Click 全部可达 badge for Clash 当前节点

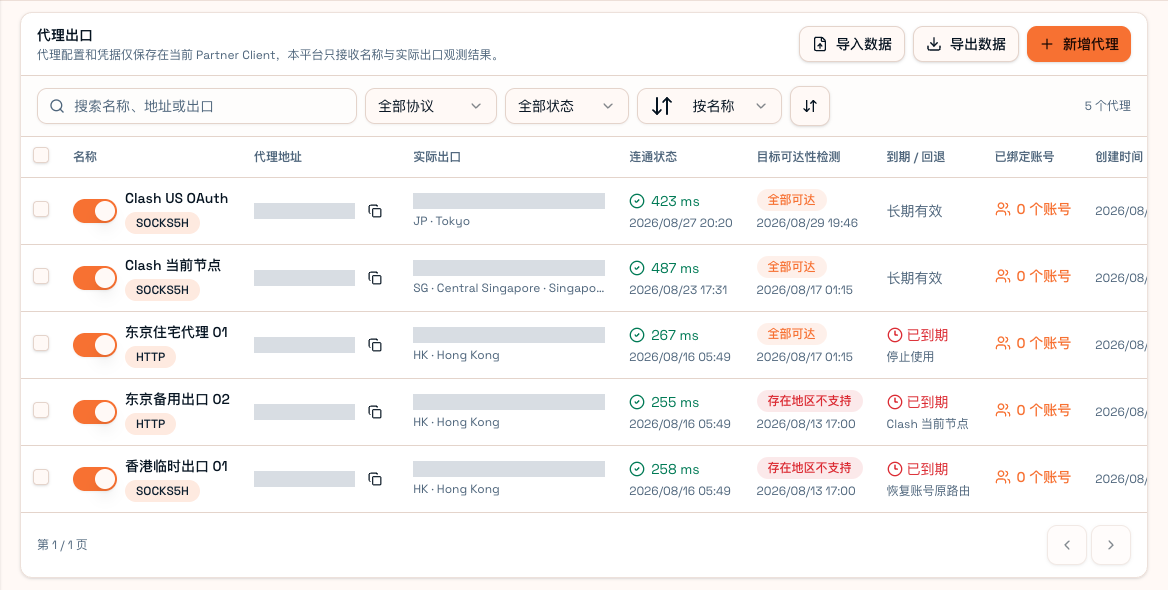tap(792, 267)
